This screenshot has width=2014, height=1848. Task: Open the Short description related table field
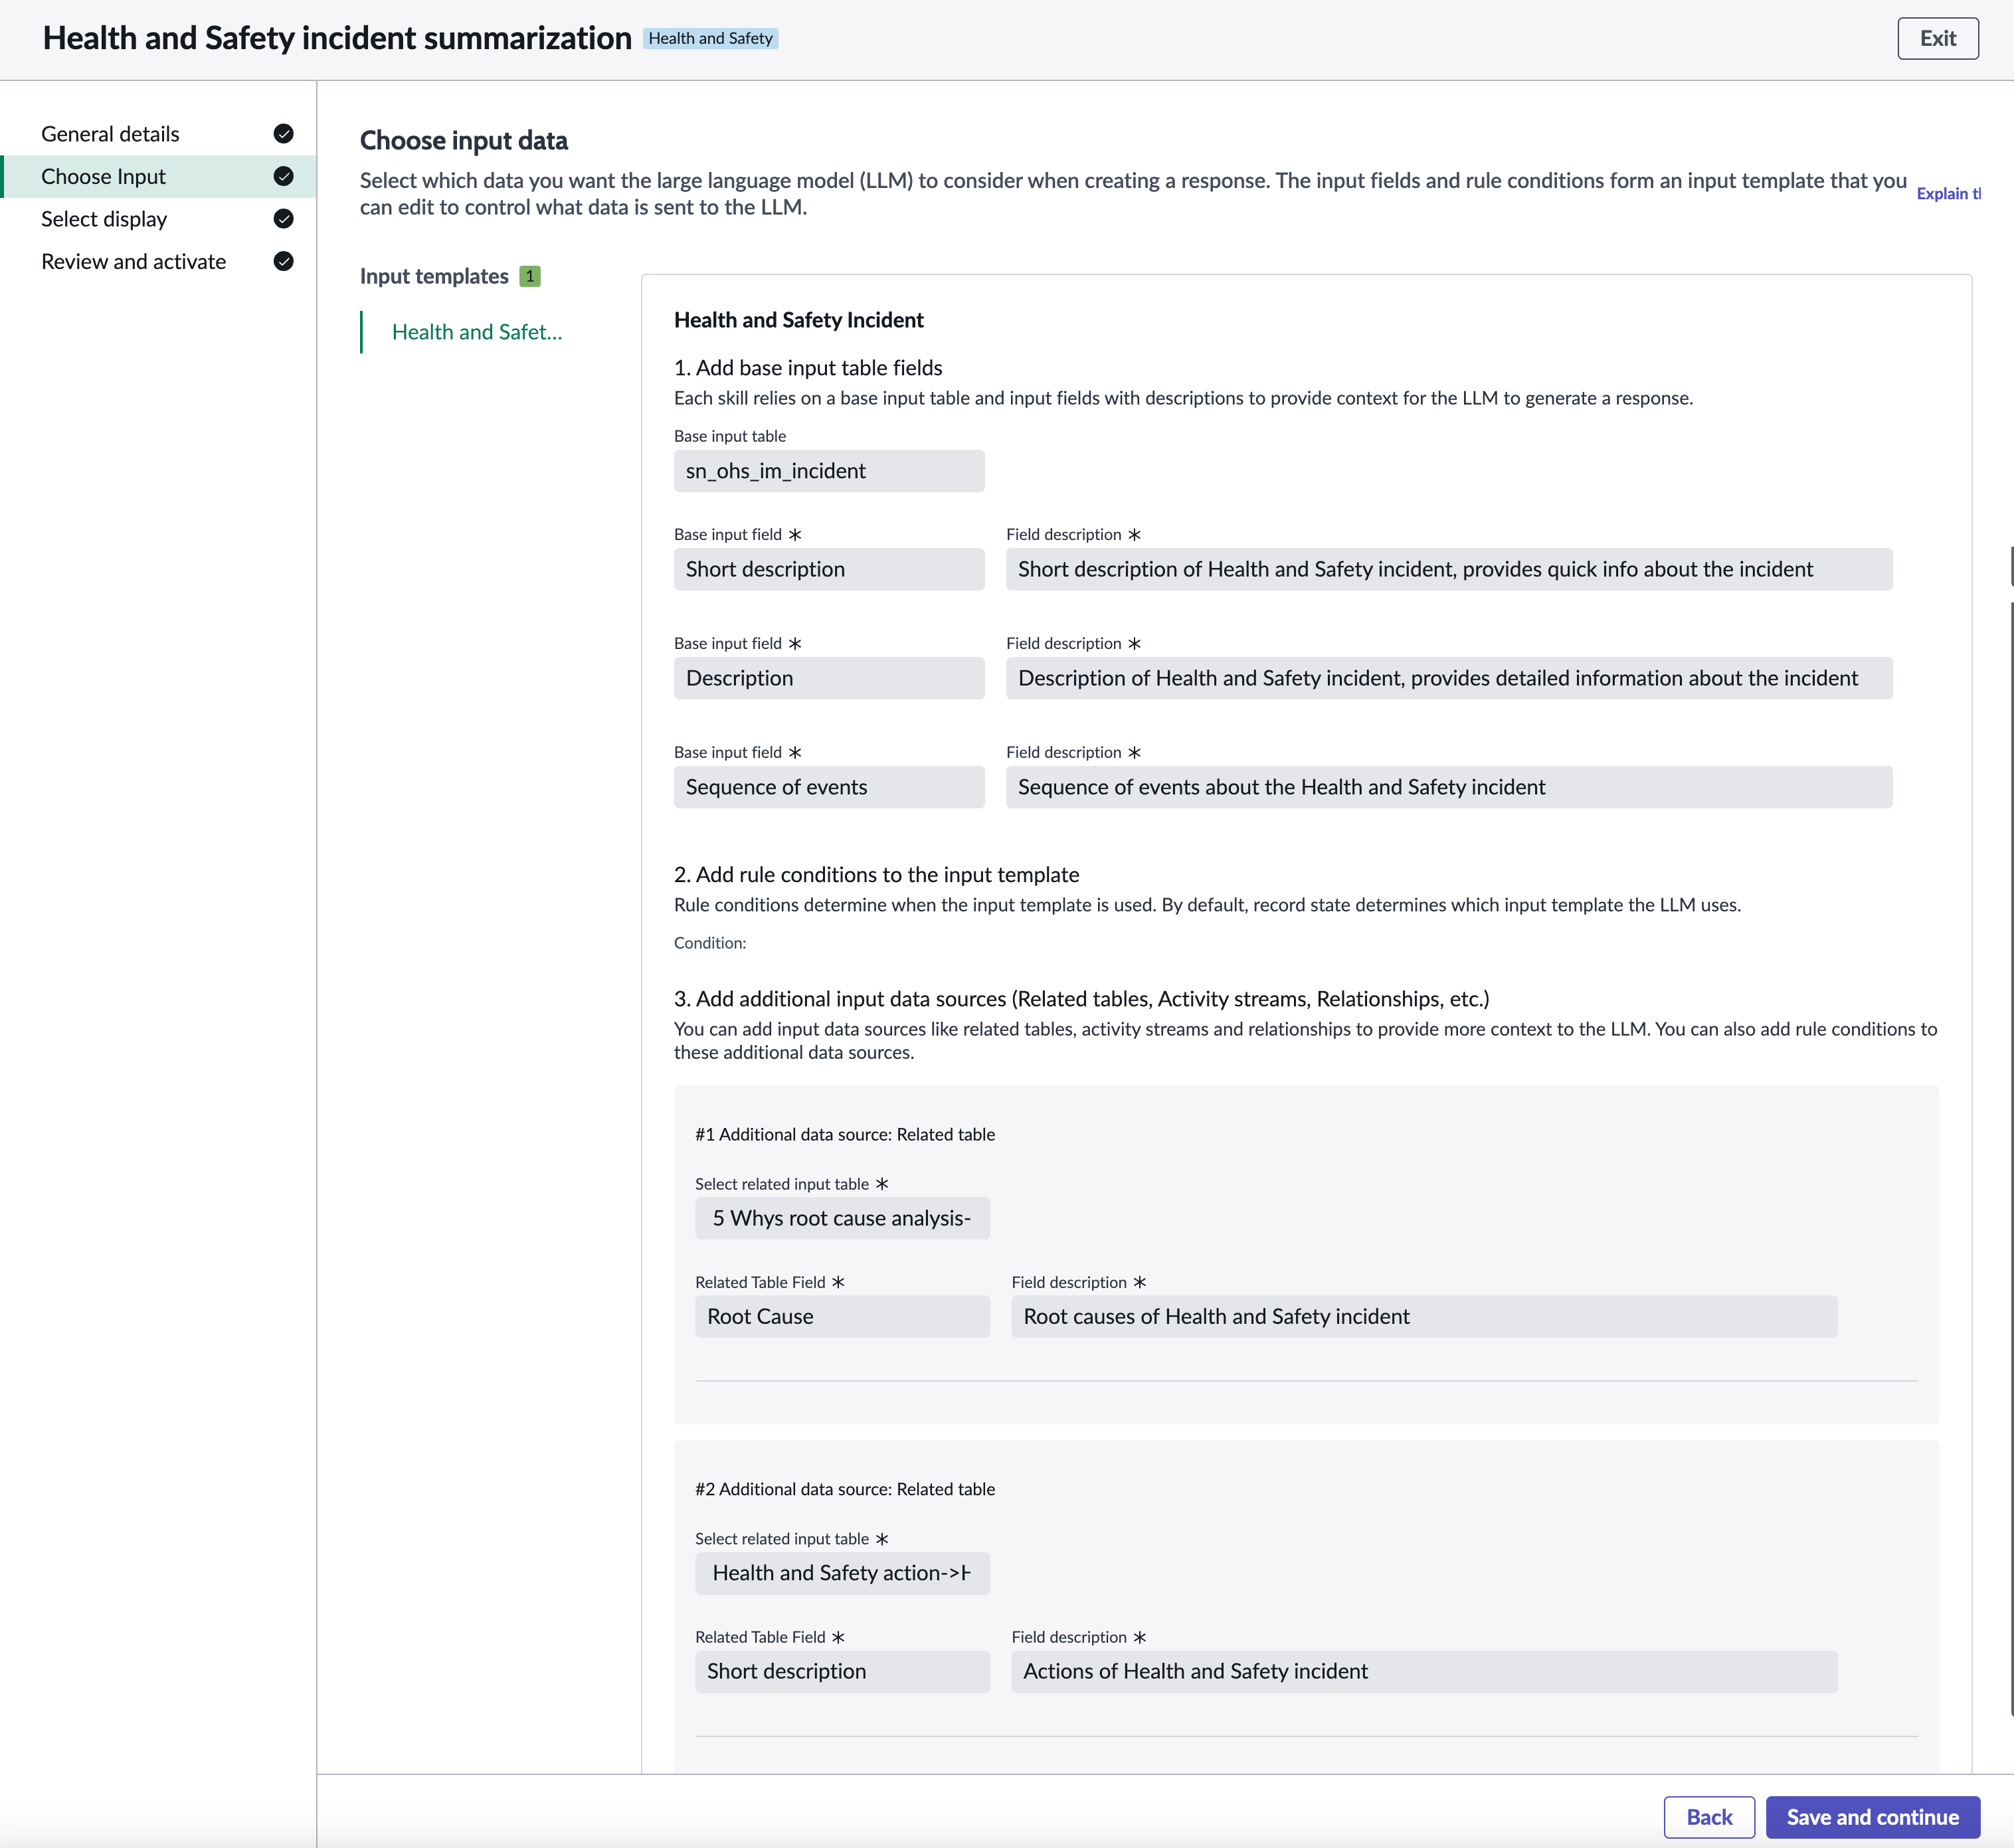(842, 1671)
